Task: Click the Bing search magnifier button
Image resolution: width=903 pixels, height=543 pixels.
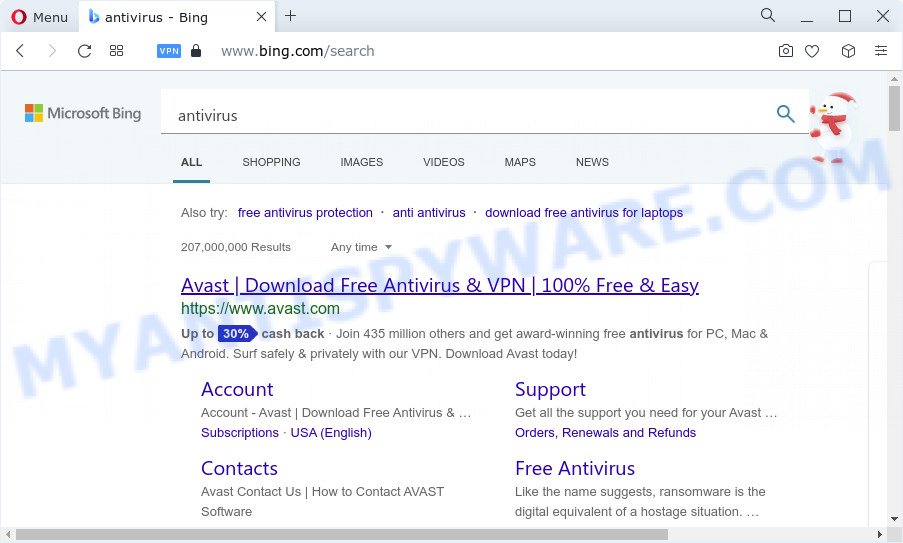Action: (786, 113)
